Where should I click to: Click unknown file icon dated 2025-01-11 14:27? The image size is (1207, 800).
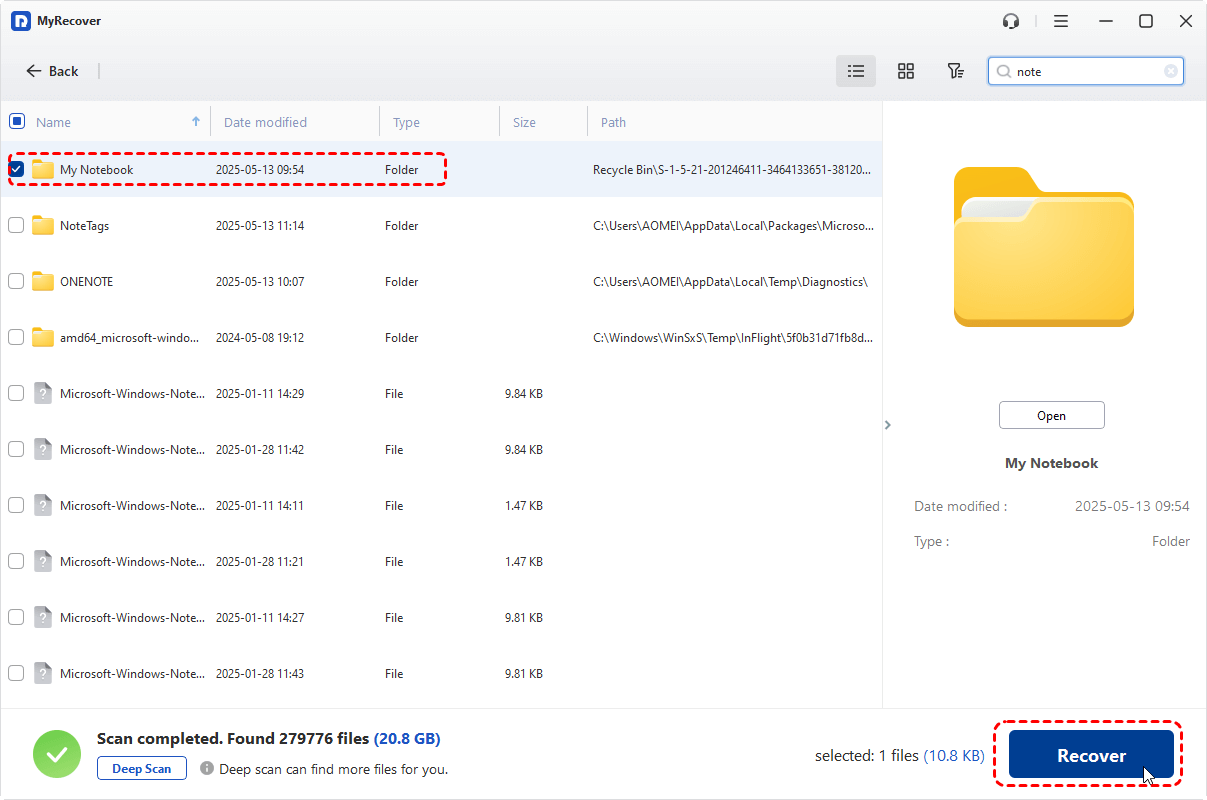[x=42, y=617]
